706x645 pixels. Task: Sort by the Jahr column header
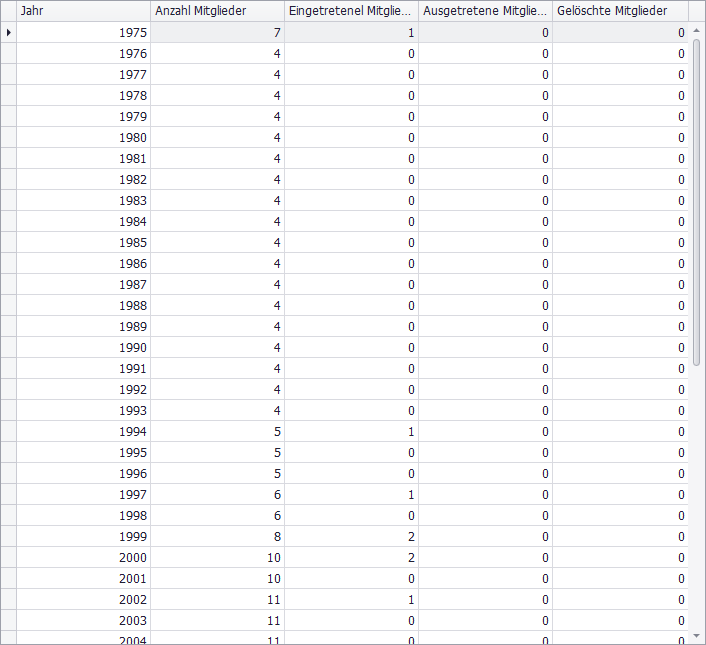tap(83, 11)
